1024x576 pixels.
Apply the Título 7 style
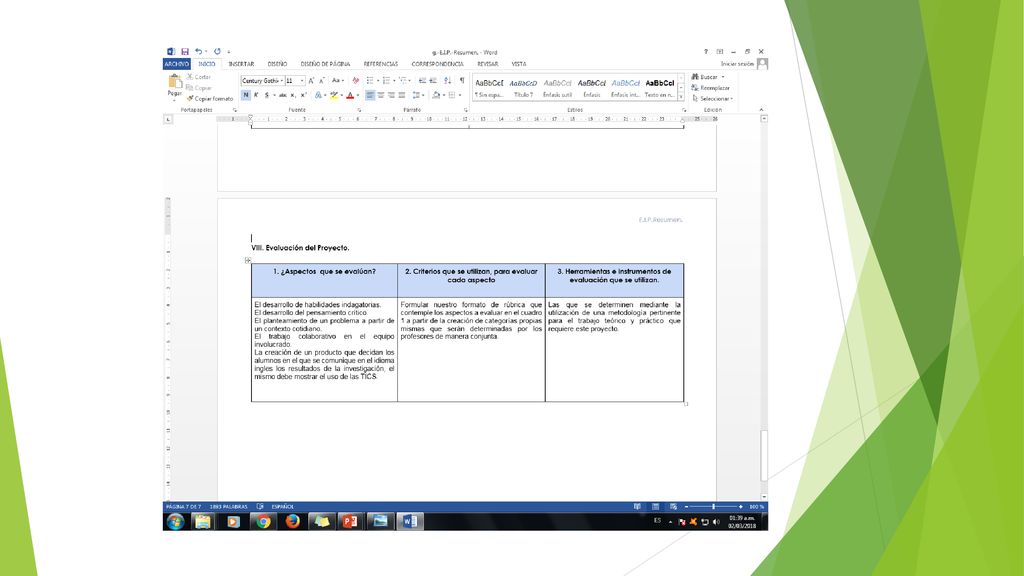(523, 88)
